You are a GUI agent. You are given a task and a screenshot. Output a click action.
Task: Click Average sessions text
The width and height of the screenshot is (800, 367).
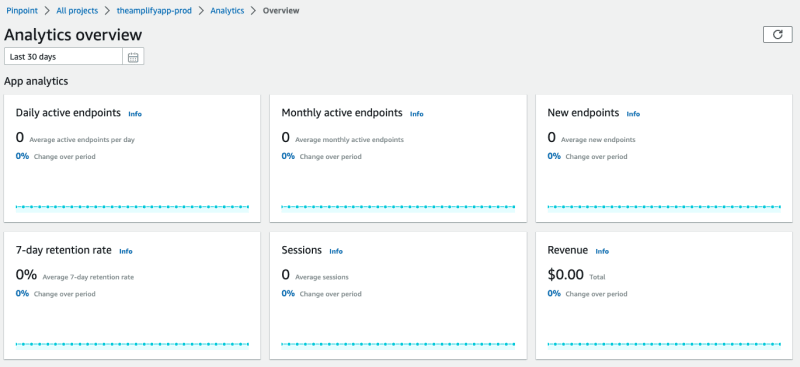pyautogui.click(x=322, y=277)
